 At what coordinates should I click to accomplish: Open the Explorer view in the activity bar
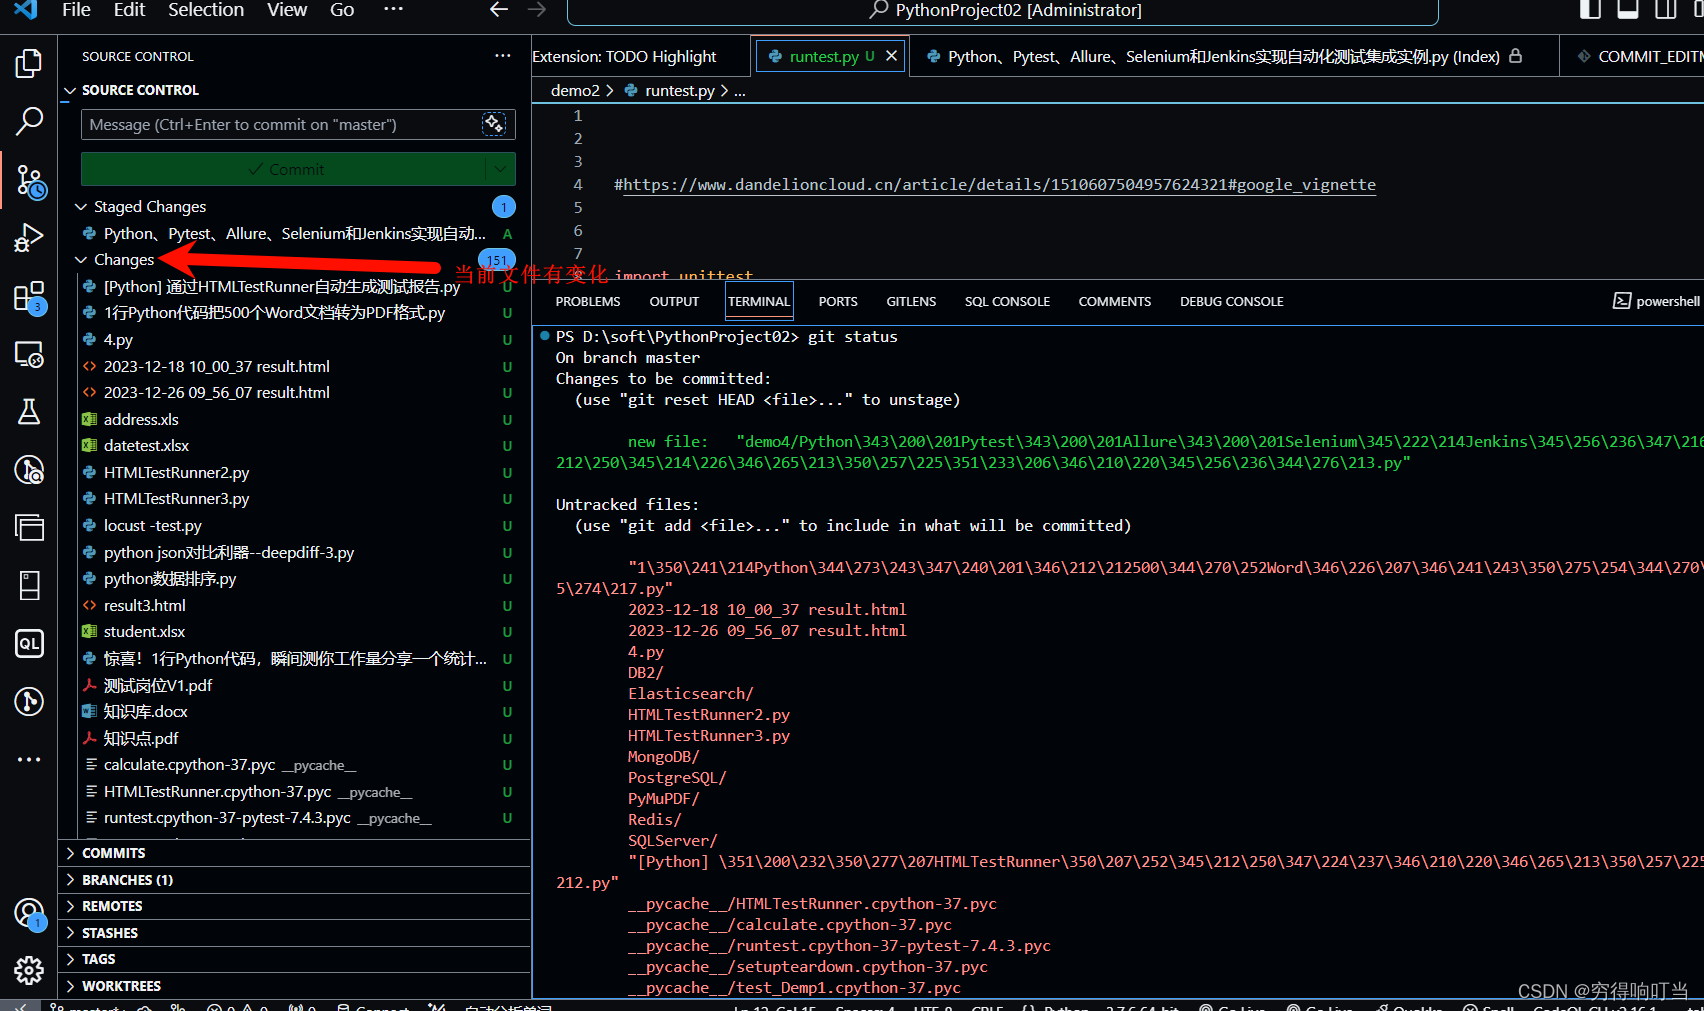point(28,62)
